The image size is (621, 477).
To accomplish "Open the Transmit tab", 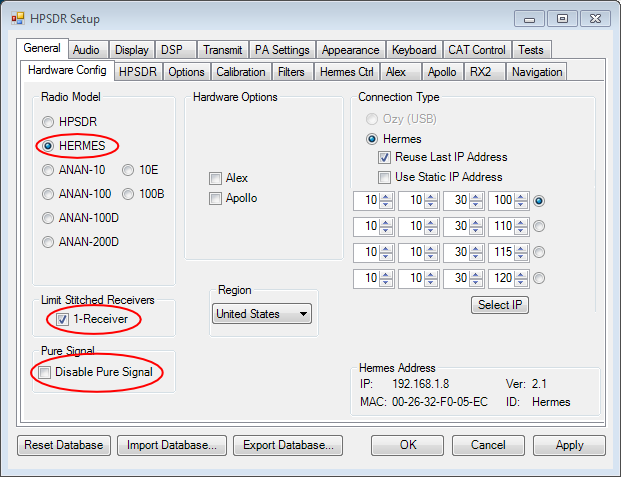I will pyautogui.click(x=223, y=50).
